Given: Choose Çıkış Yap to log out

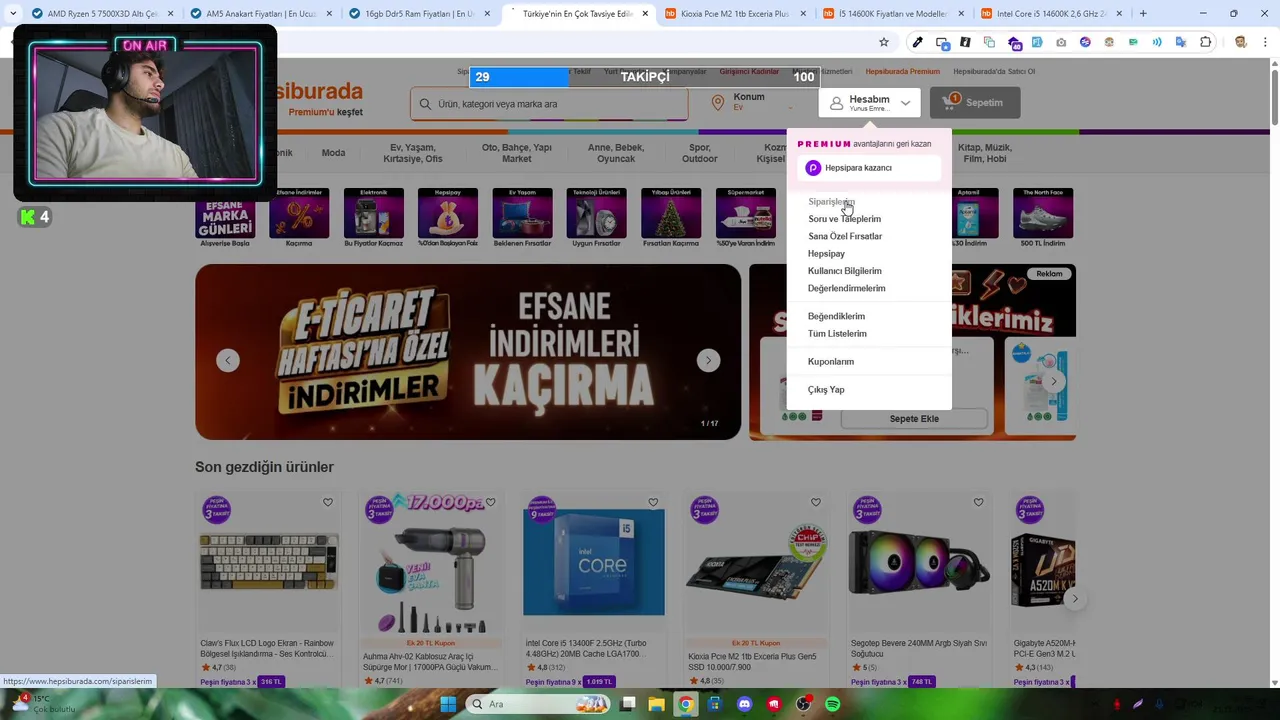Looking at the screenshot, I should [x=826, y=390].
